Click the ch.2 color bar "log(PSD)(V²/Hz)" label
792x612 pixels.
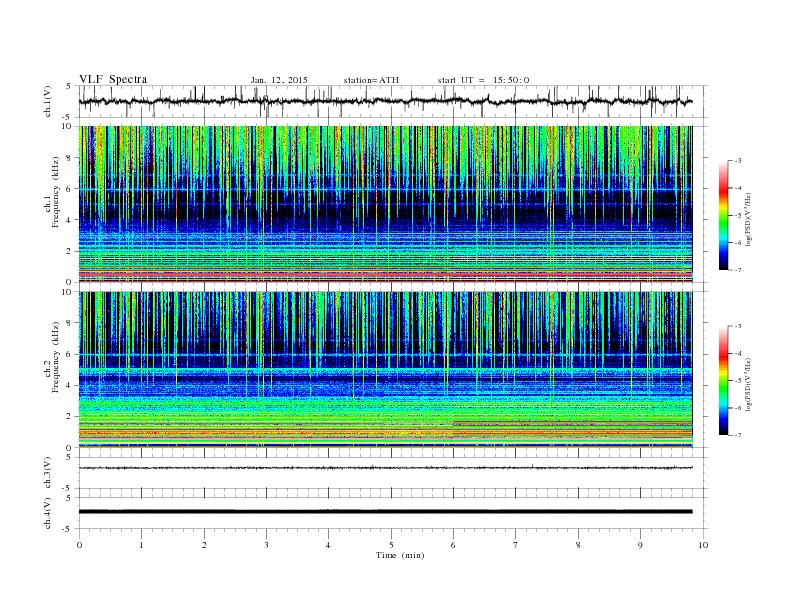[x=748, y=385]
